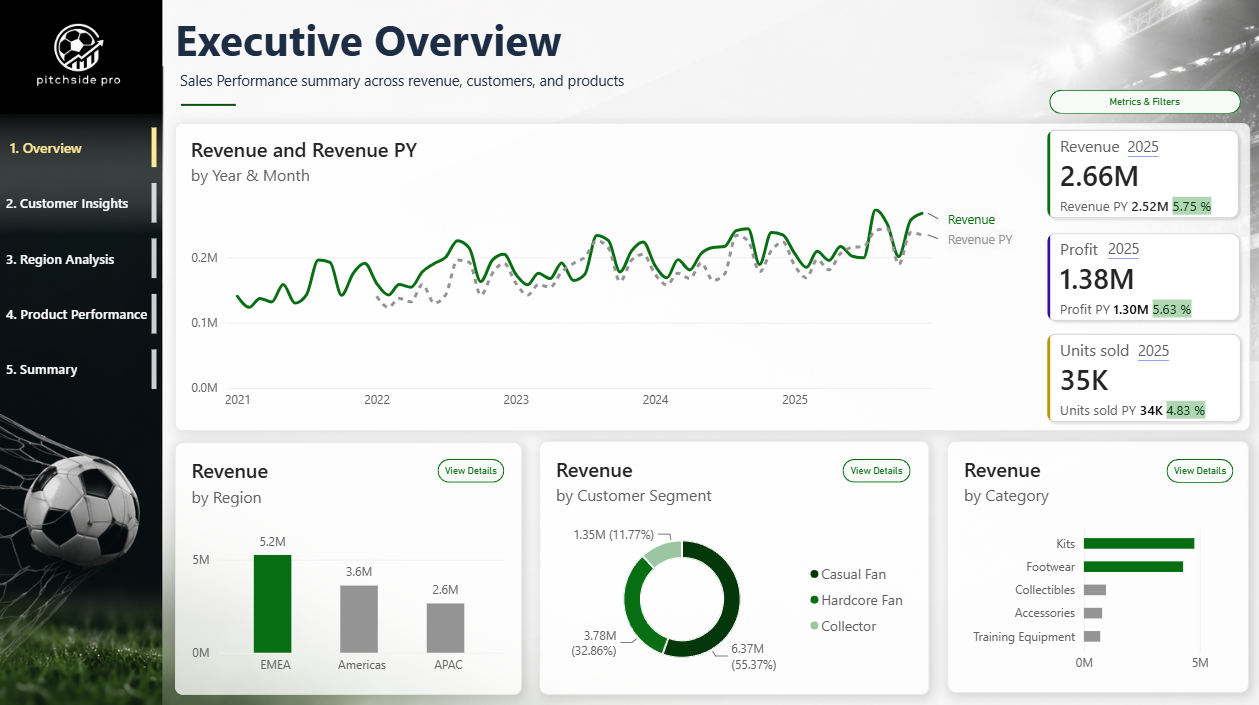Select the Training Equipment bar
Screen dimensions: 1259x705
1092,636
